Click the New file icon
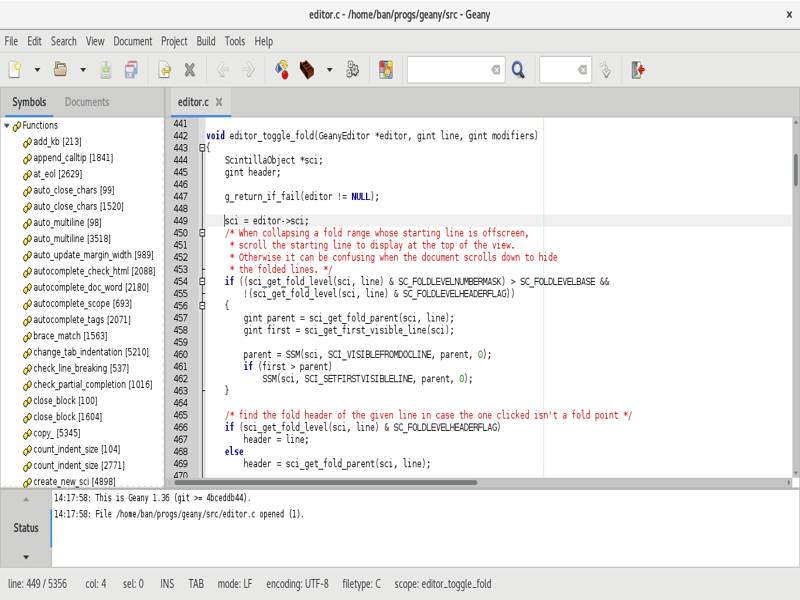 15,70
